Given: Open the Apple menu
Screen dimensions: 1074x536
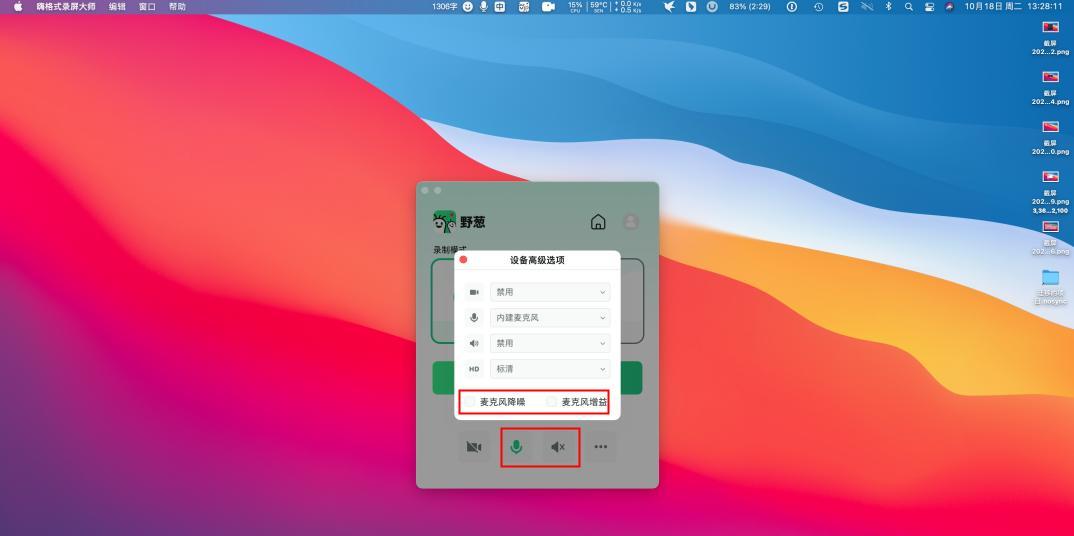Looking at the screenshot, I should tap(18, 6).
